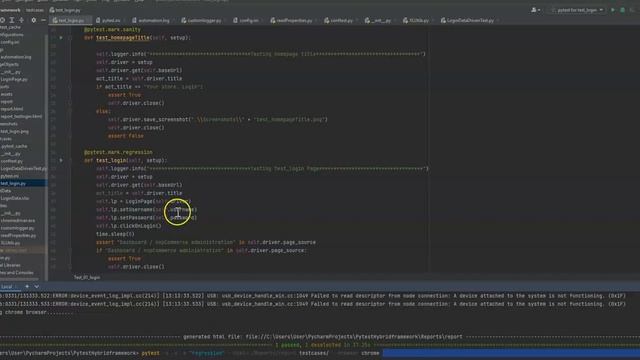Click the @pytest.mark.regression decorator line

118,152
